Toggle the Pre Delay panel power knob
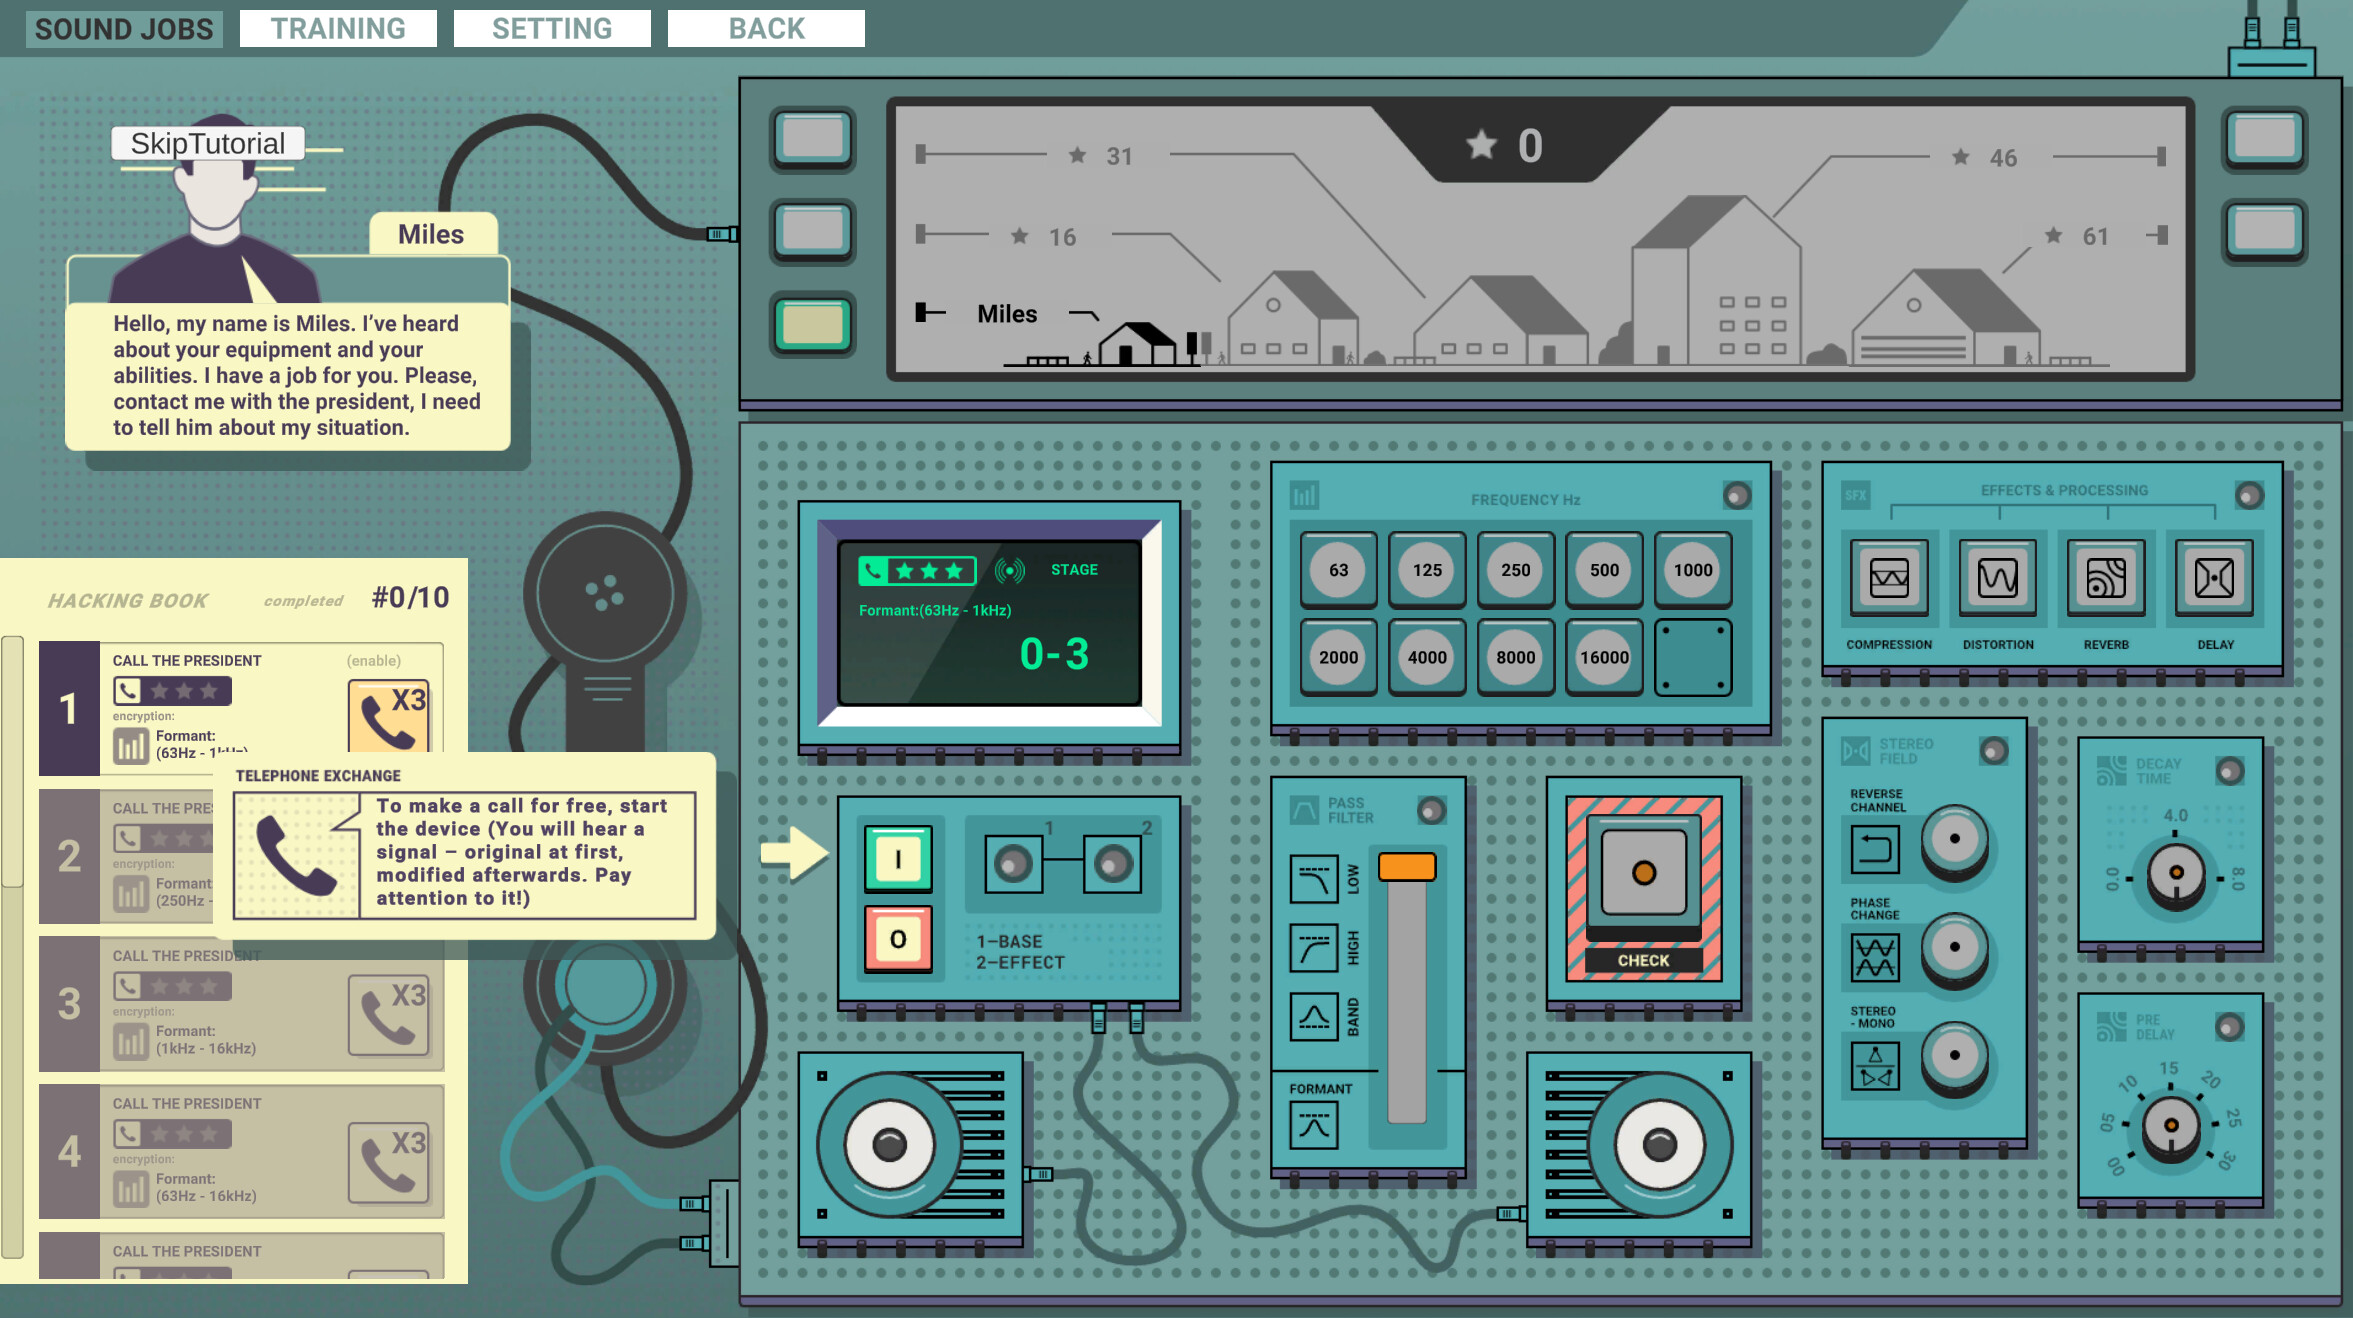Viewport: 2353px width, 1318px height. tap(2230, 1026)
